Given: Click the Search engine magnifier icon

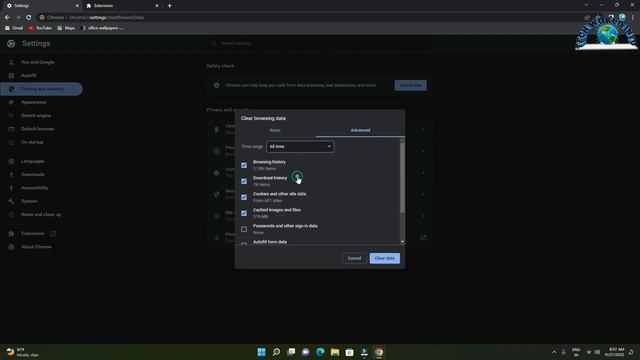Looking at the screenshot, I should coord(11,116).
